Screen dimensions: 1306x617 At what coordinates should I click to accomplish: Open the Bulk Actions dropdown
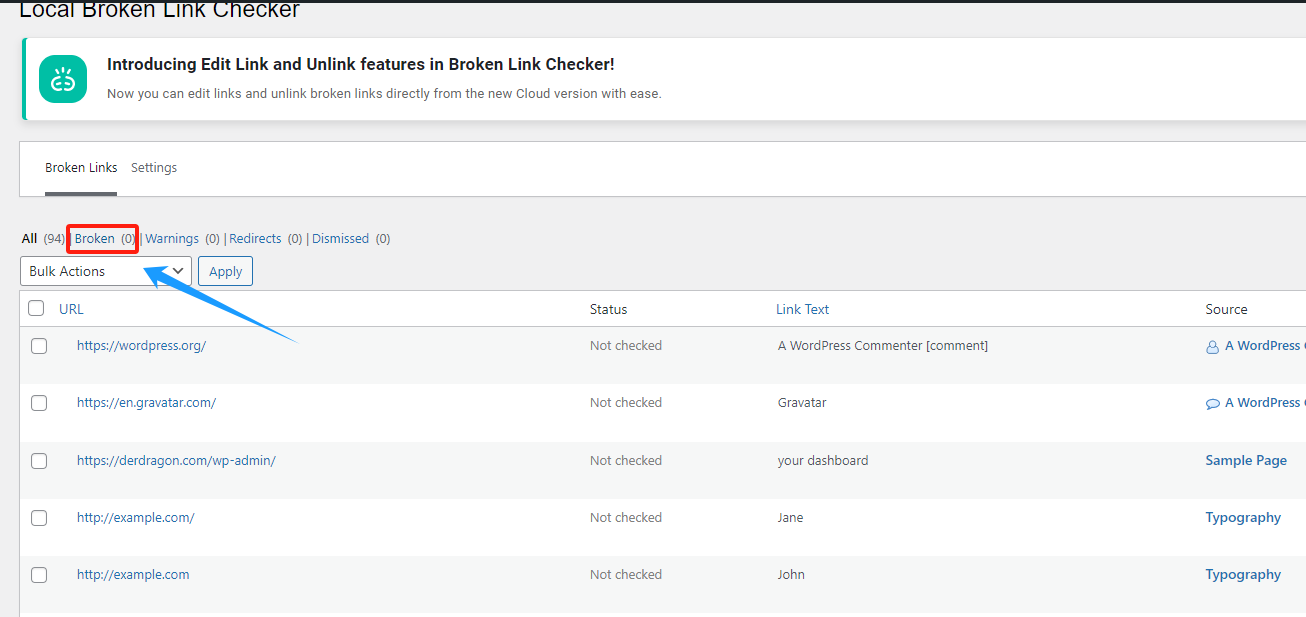105,270
